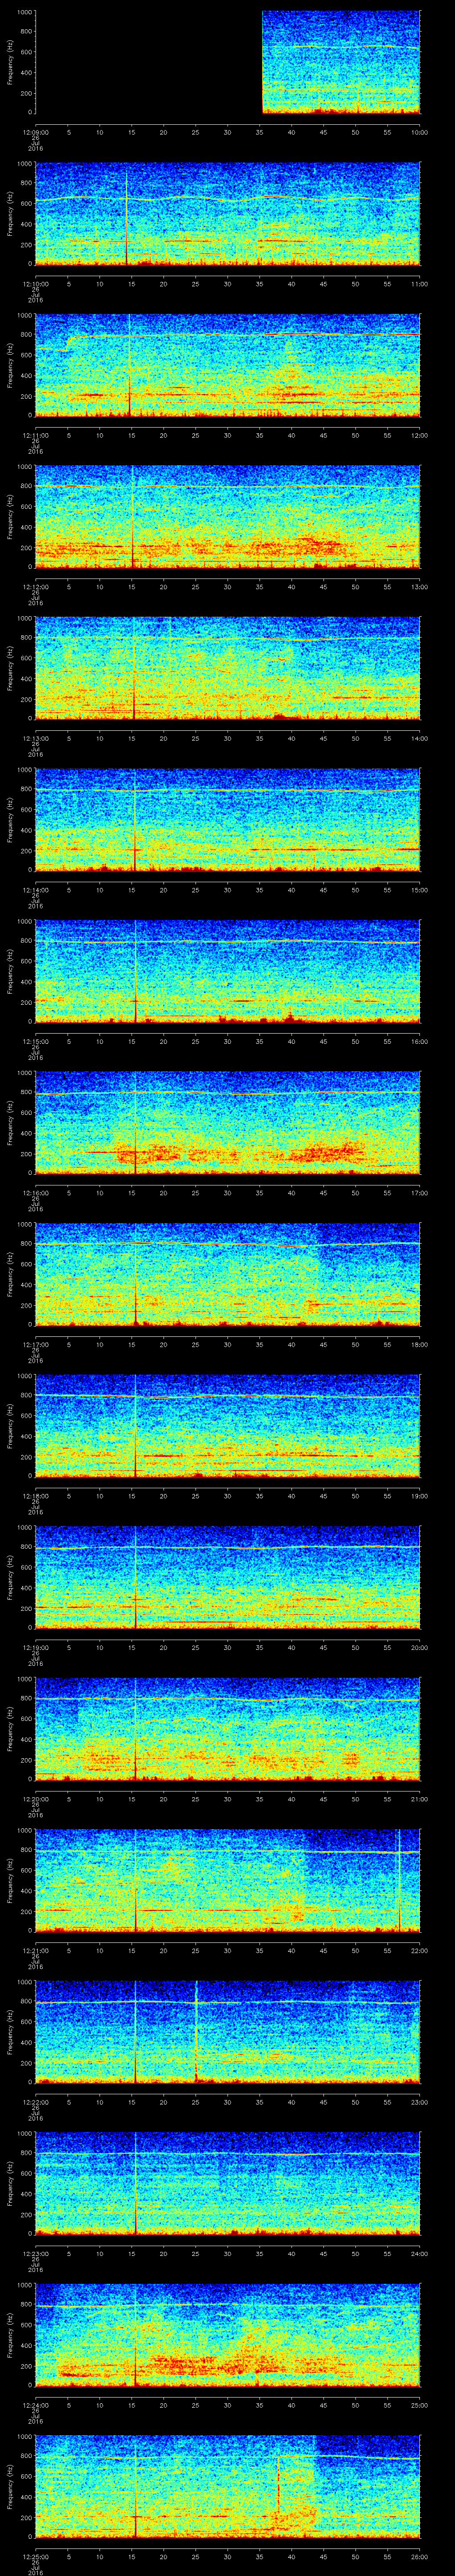455x2576 pixels.
Task: Click the 10:00 end-of-axis time label
Action: [x=419, y=131]
